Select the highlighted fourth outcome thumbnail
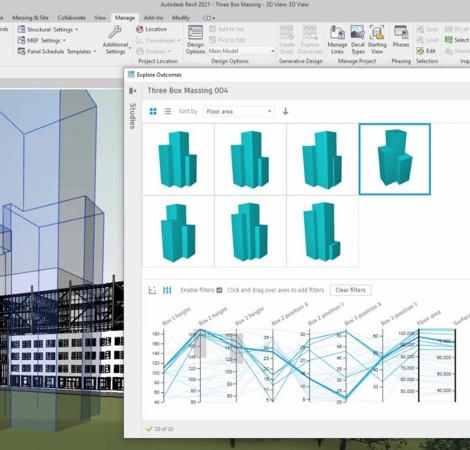This screenshot has height=450, width=470. tap(395, 159)
